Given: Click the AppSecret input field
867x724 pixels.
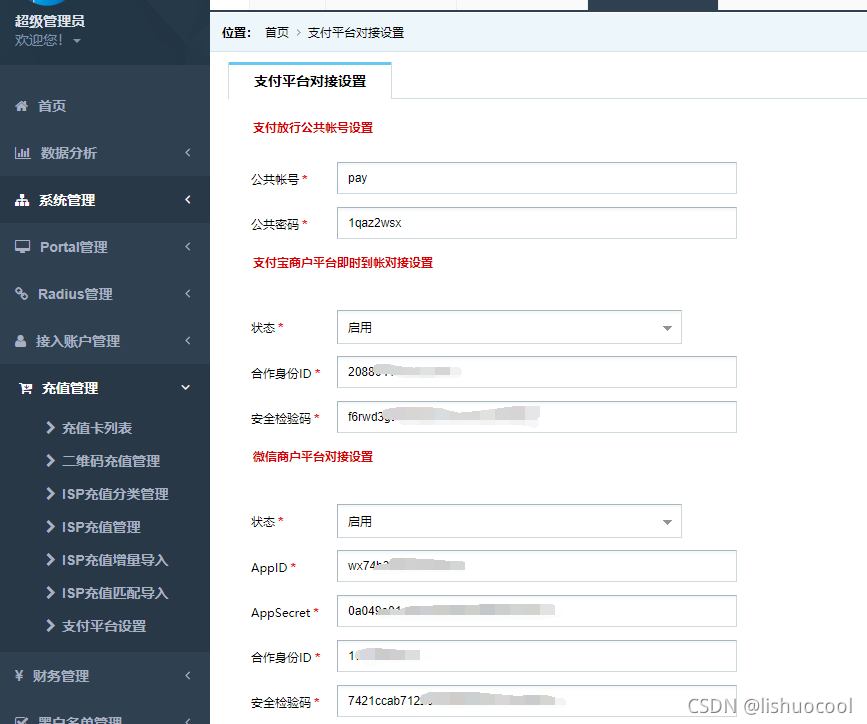Looking at the screenshot, I should [537, 611].
